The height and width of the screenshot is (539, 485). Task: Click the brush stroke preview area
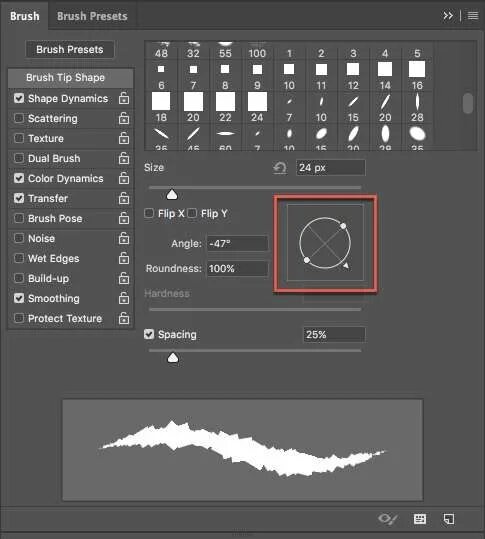click(x=243, y=450)
